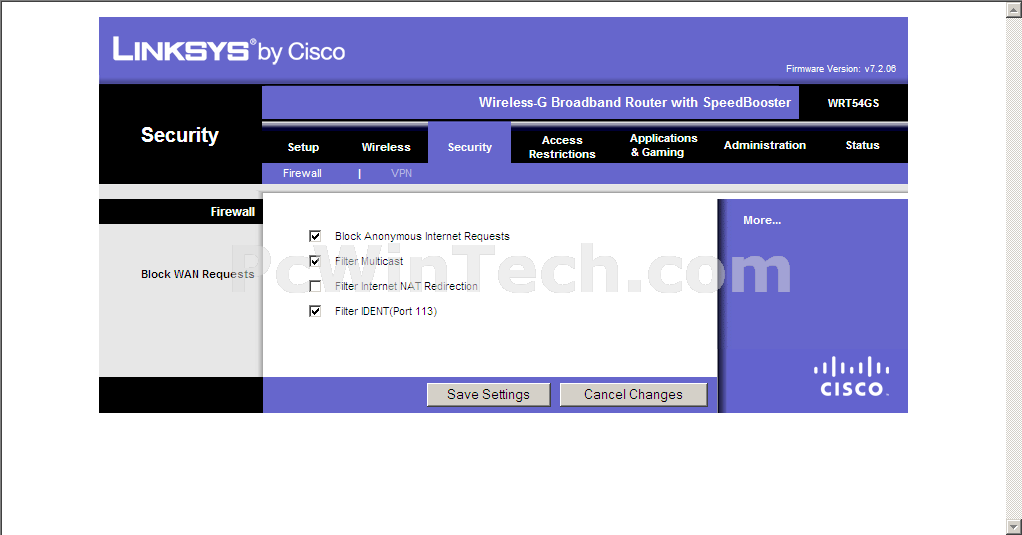The width and height of the screenshot is (1022, 535).
Task: Open the VPN sub-tab
Action: pos(402,173)
